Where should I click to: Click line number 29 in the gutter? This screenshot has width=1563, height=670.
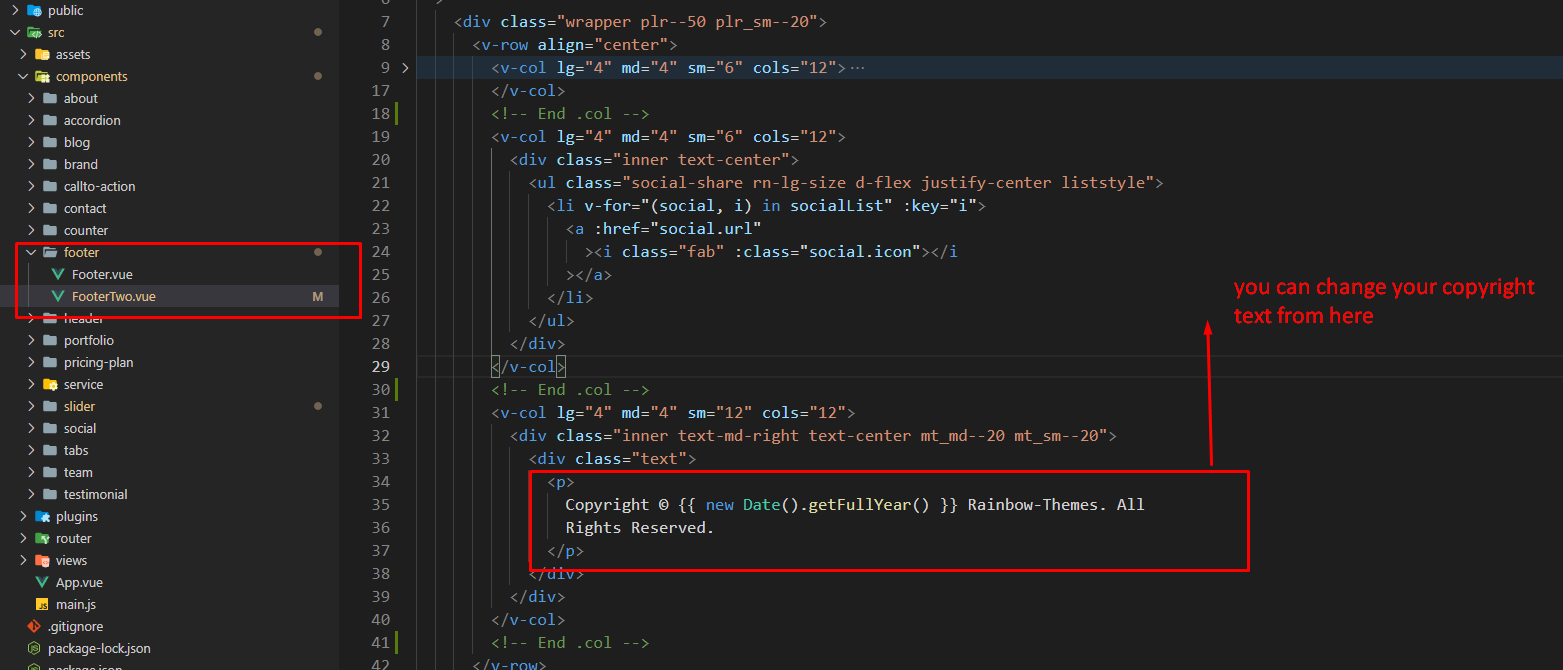380,367
